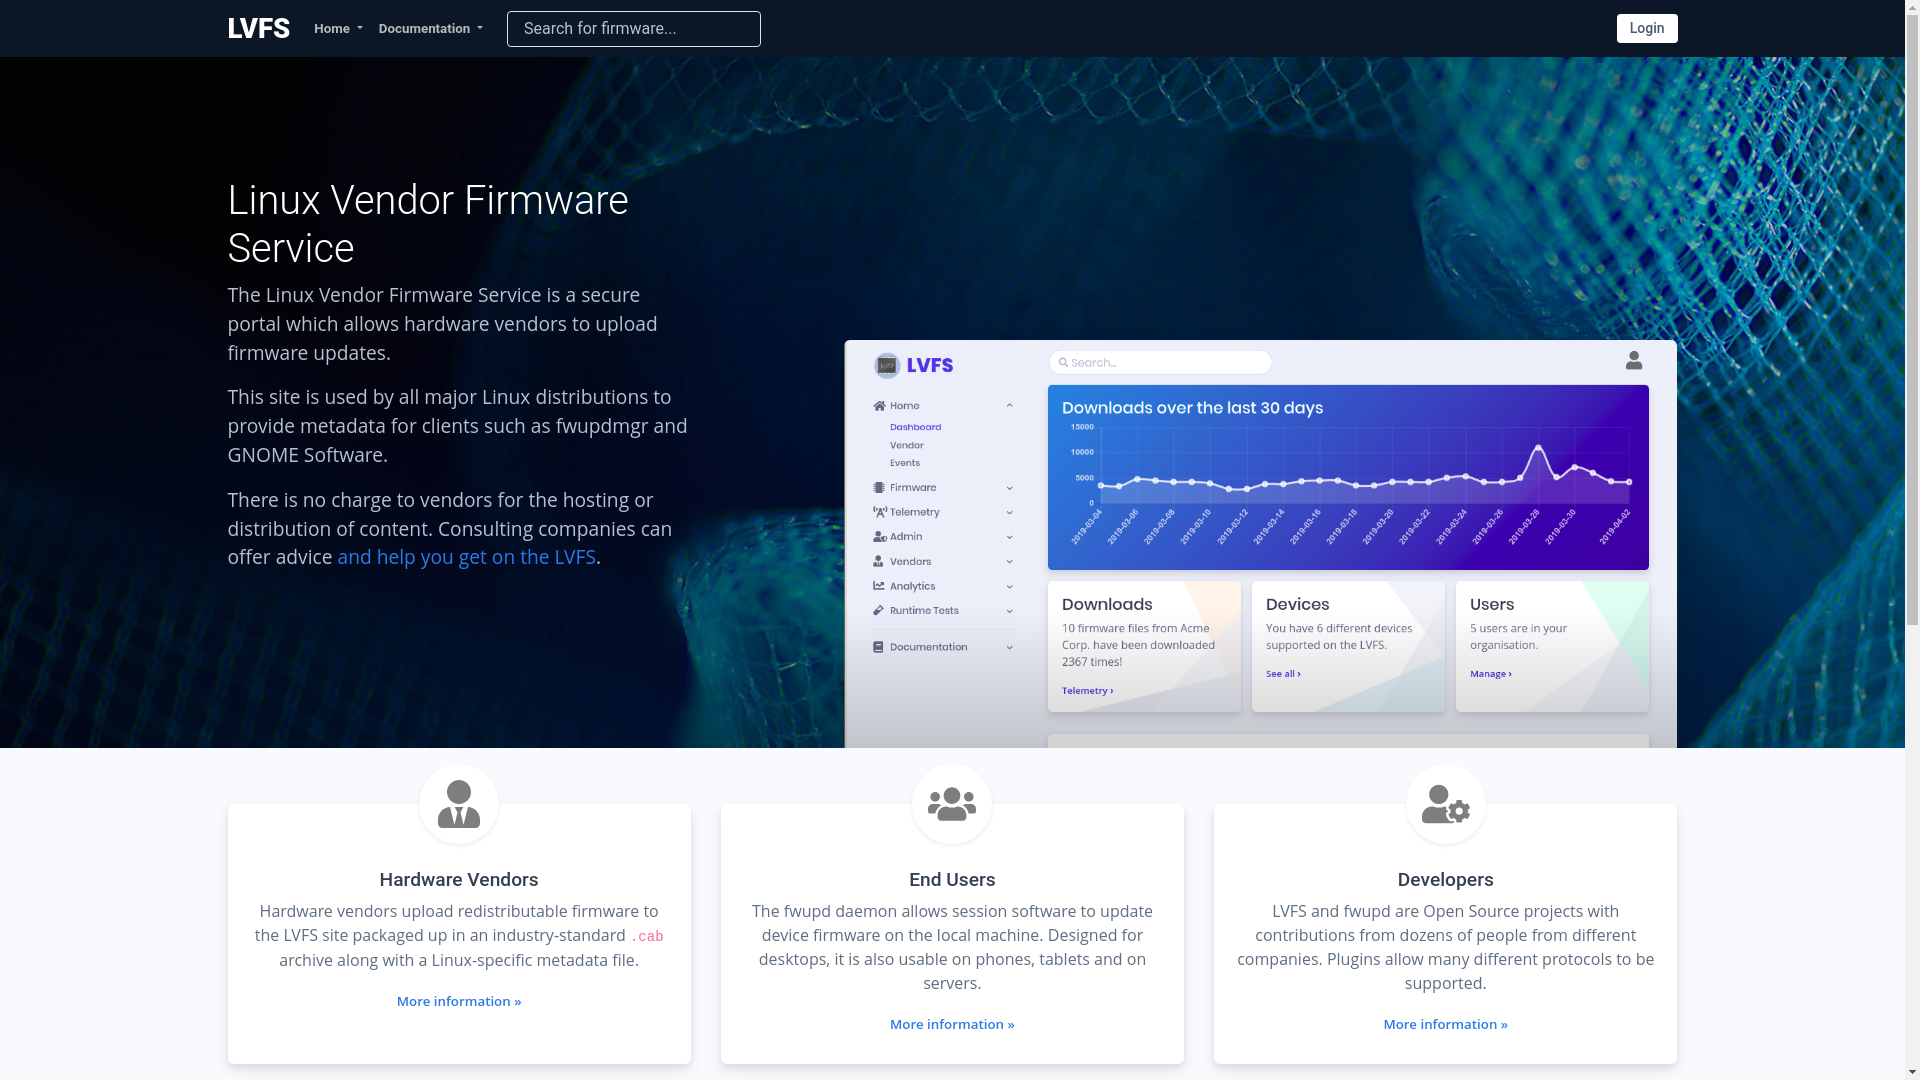Select Dashboard in the preview sidebar
The height and width of the screenshot is (1080, 1920).
click(x=915, y=427)
